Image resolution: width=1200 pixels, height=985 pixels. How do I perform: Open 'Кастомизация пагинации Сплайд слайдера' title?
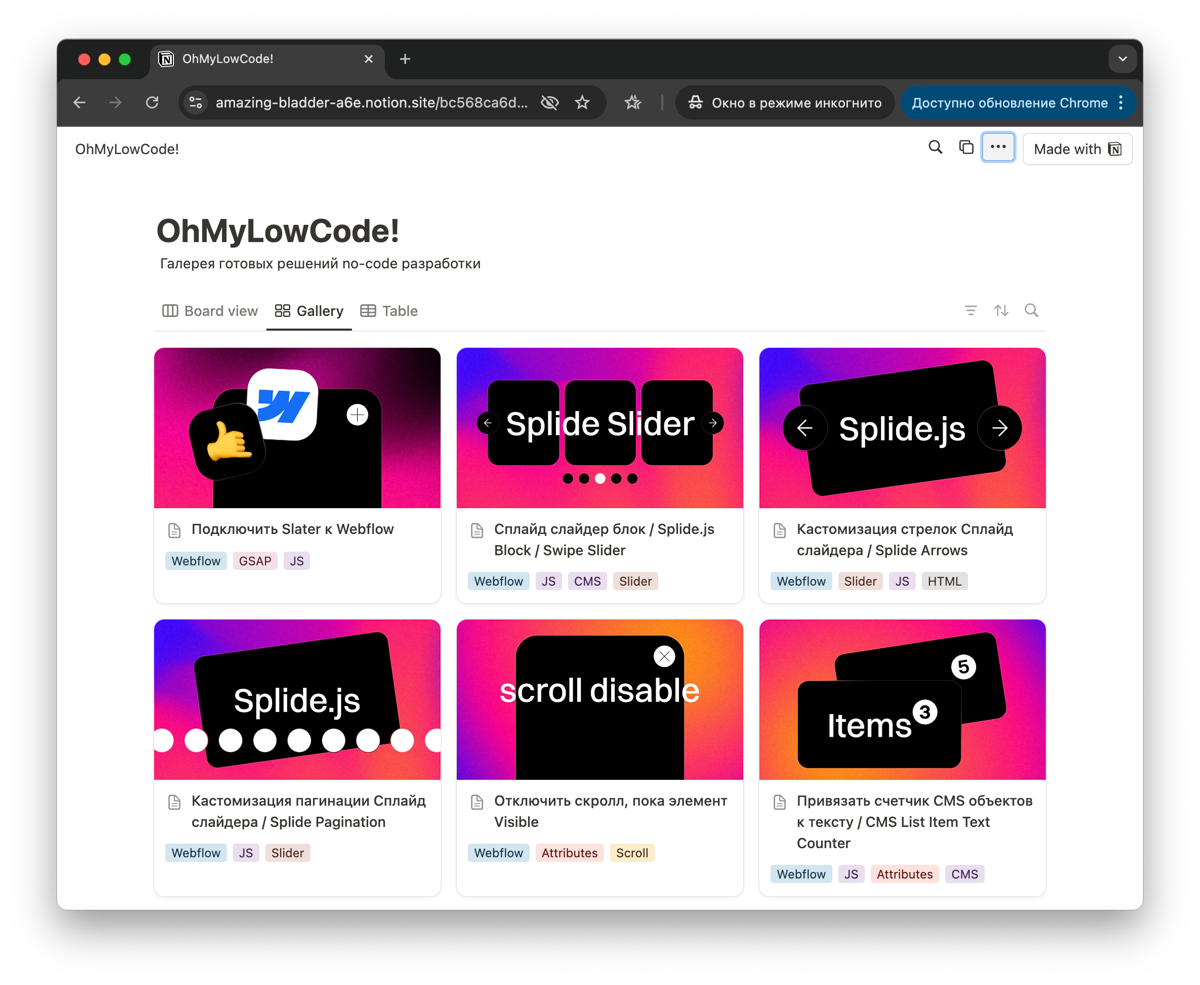pos(309,812)
